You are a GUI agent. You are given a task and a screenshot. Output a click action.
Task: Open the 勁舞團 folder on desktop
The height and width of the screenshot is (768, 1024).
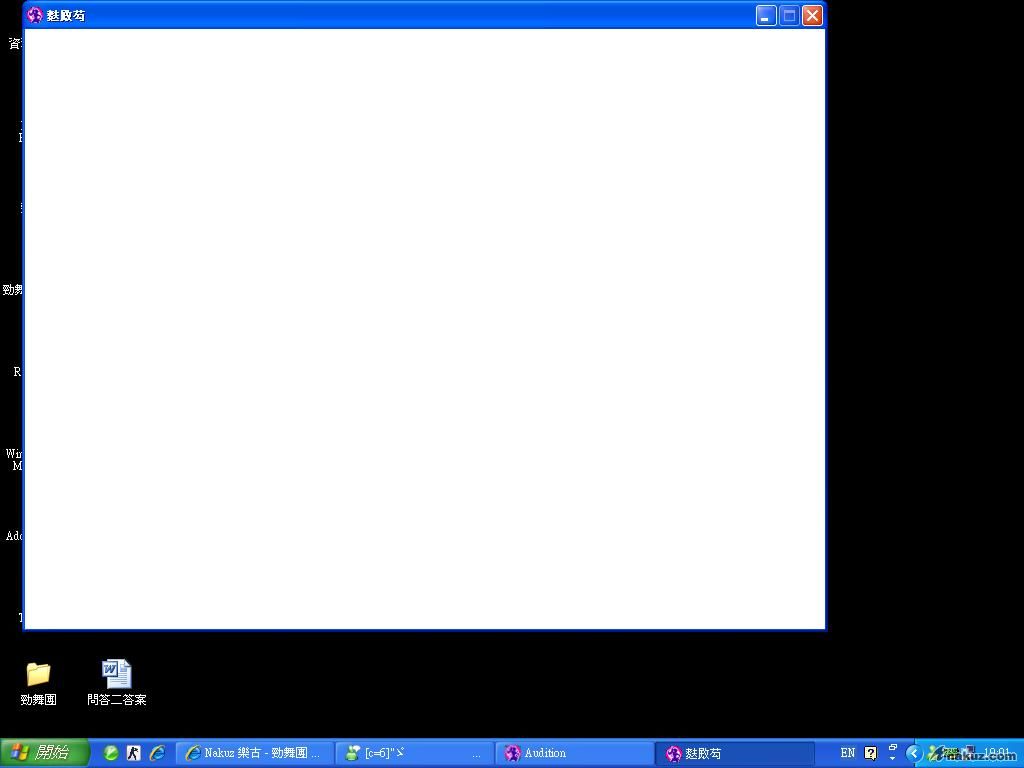(x=39, y=682)
